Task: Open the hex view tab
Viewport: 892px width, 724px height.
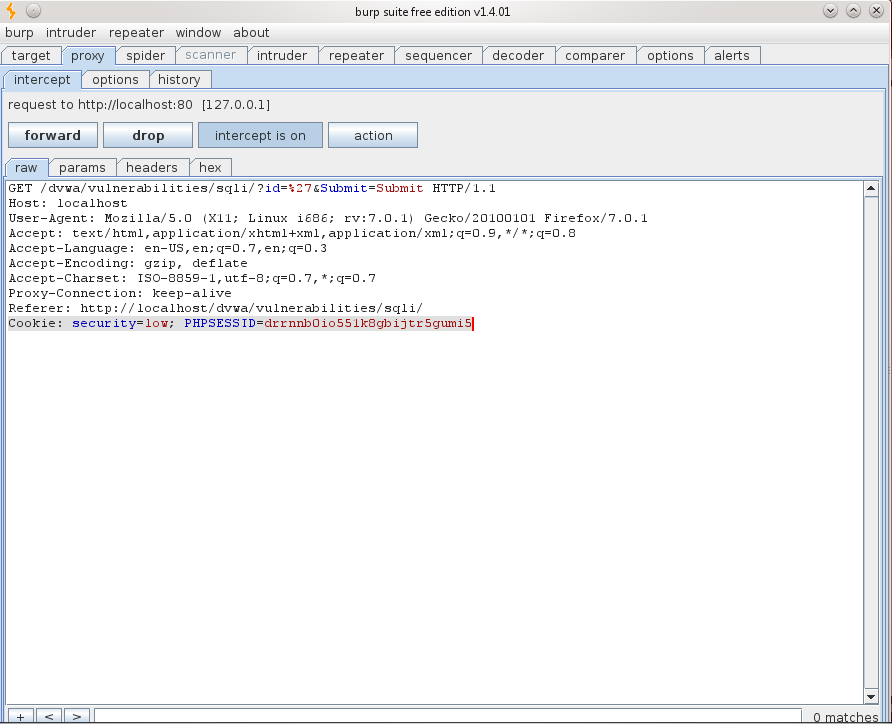Action: tap(210, 168)
